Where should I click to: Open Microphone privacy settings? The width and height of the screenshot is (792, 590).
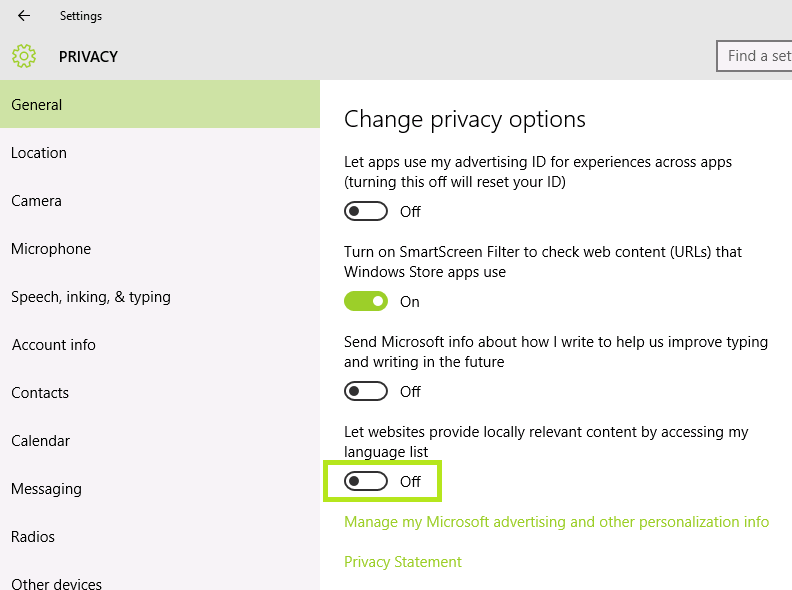(x=51, y=249)
